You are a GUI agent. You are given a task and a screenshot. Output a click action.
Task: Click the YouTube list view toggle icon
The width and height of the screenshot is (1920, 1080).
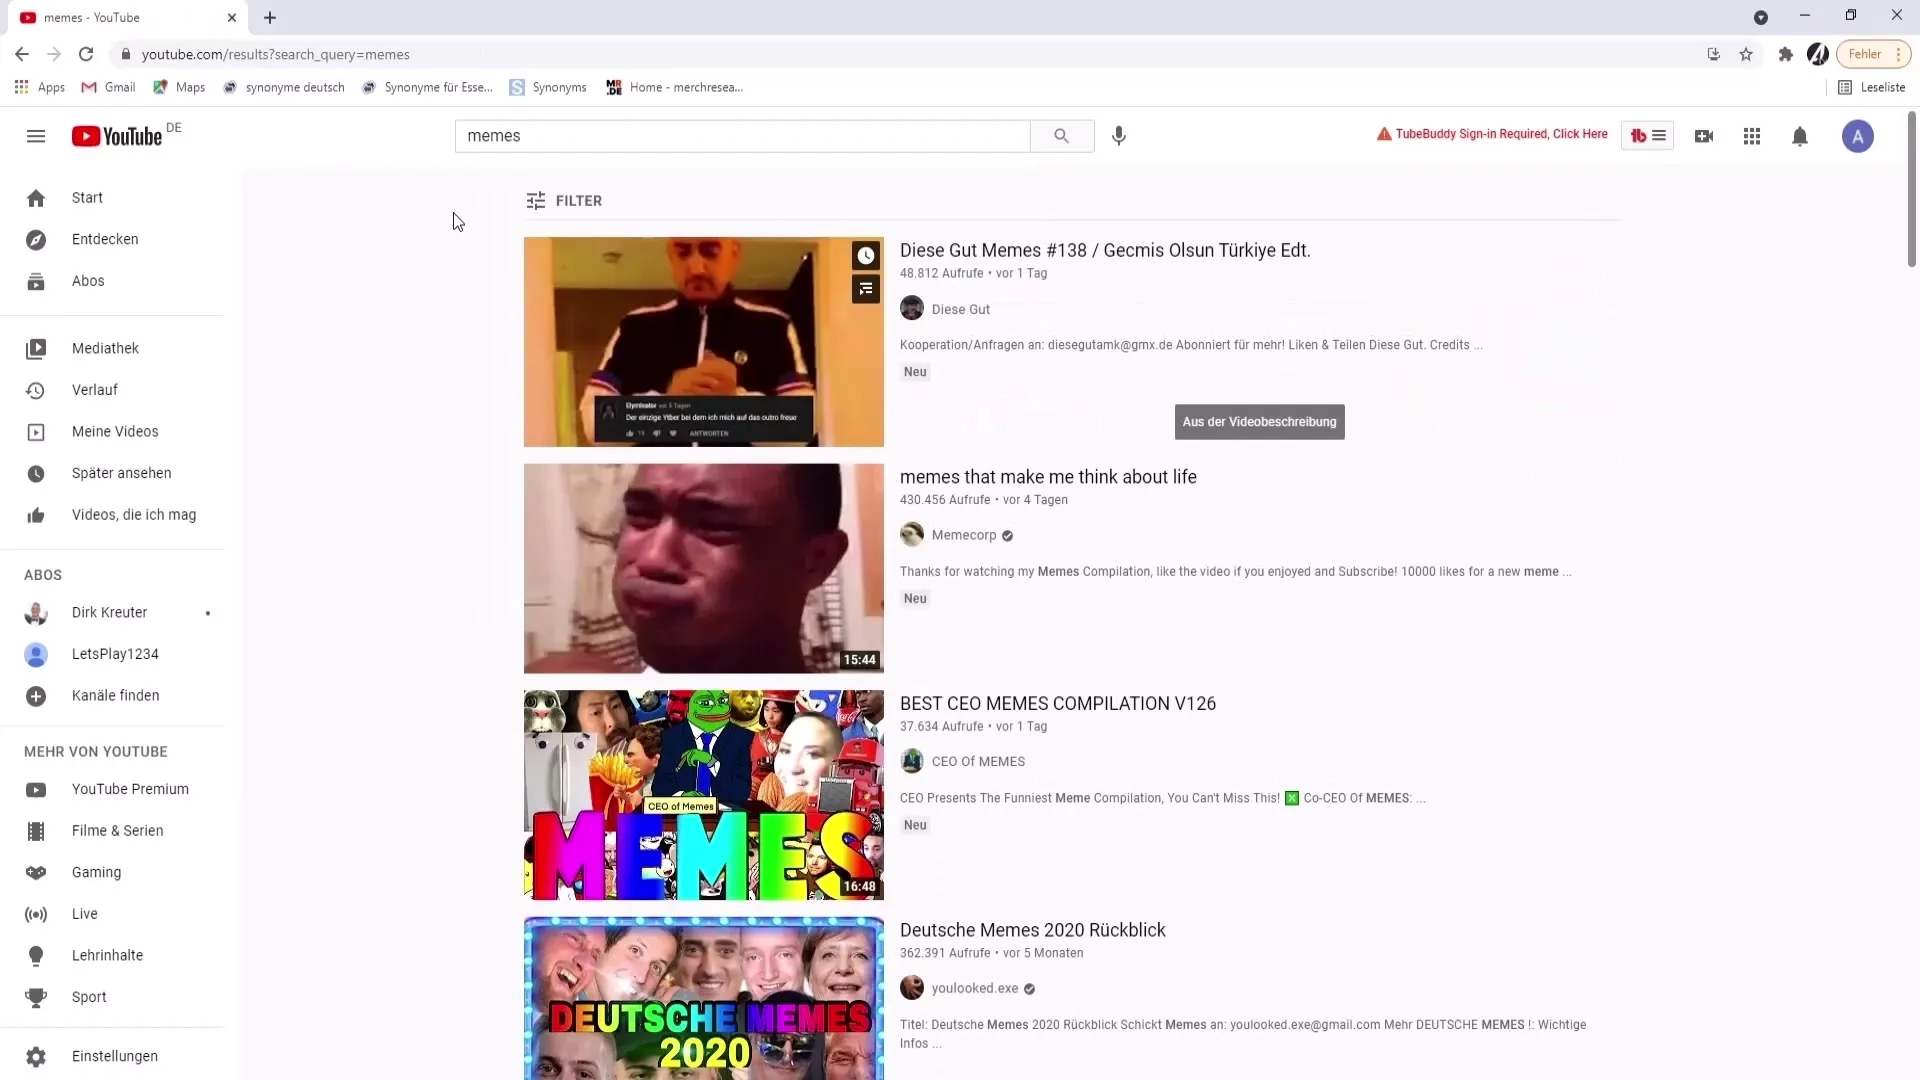1659,136
